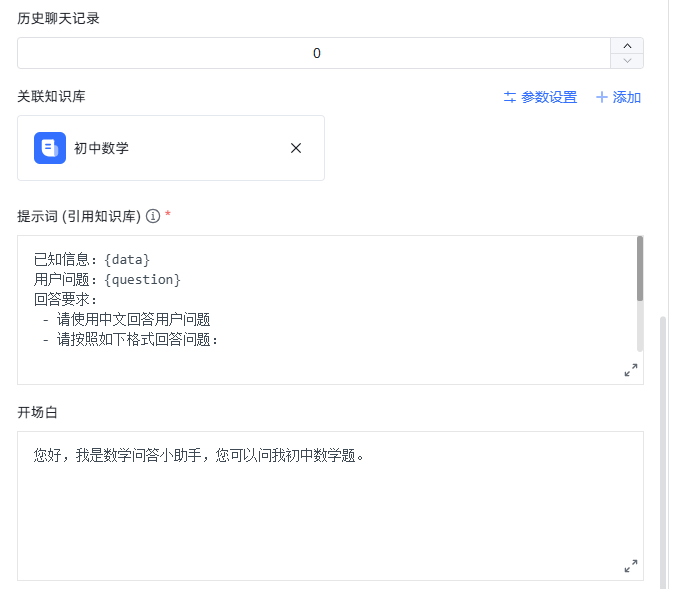Click the 开场白 greeting text
Image resolution: width=676 pixels, height=589 pixels.
coord(200,456)
